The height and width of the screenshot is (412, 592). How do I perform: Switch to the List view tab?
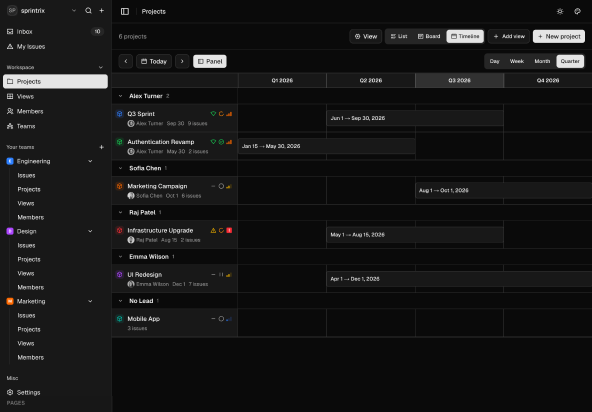(399, 36)
